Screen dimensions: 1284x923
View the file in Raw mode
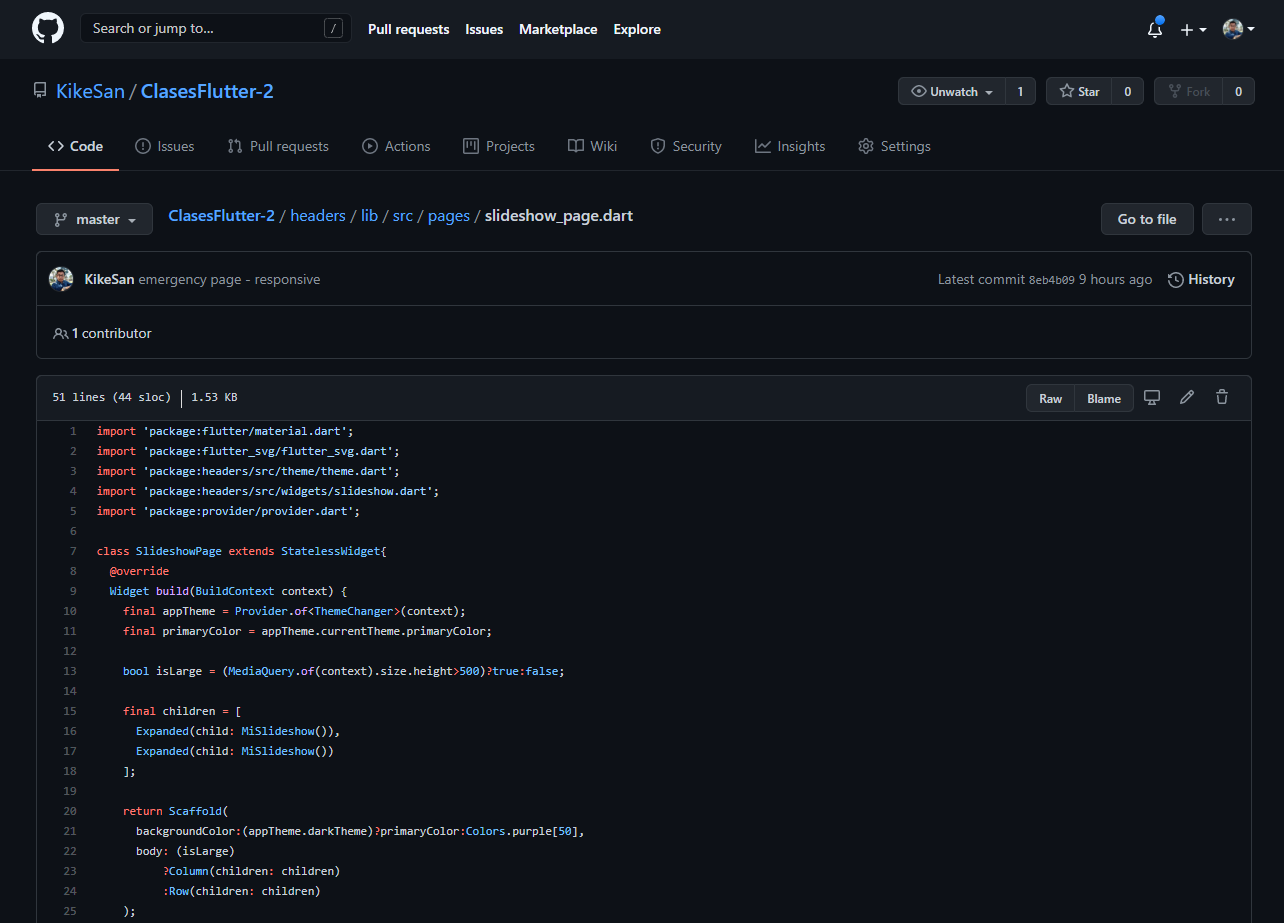(1049, 397)
